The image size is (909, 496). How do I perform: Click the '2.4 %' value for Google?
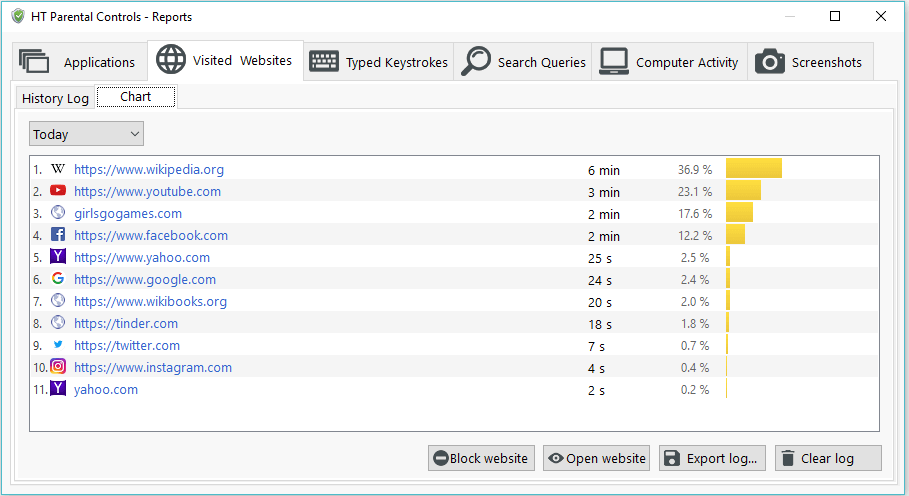pos(695,280)
